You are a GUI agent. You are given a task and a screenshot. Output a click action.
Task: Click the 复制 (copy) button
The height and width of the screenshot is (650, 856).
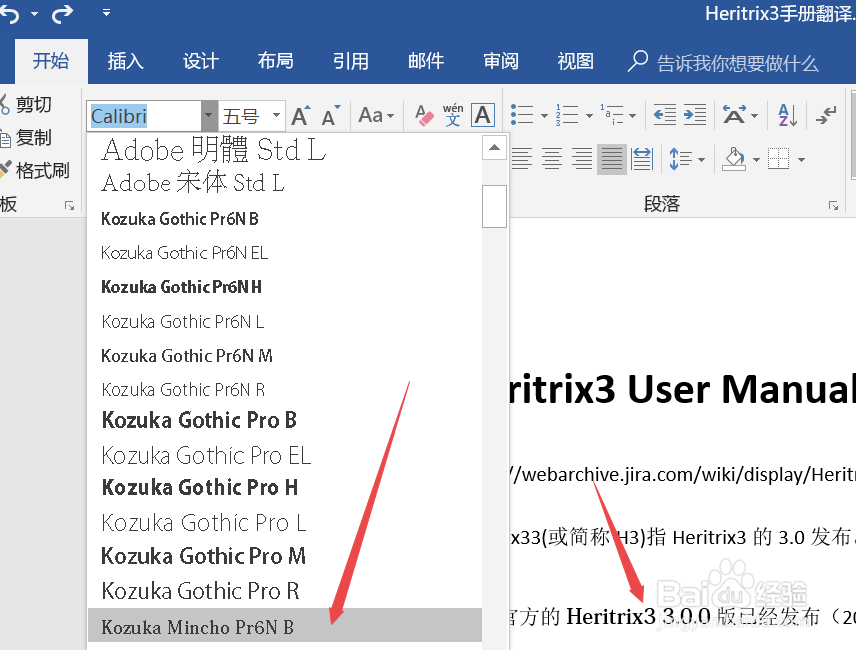[x=27, y=138]
